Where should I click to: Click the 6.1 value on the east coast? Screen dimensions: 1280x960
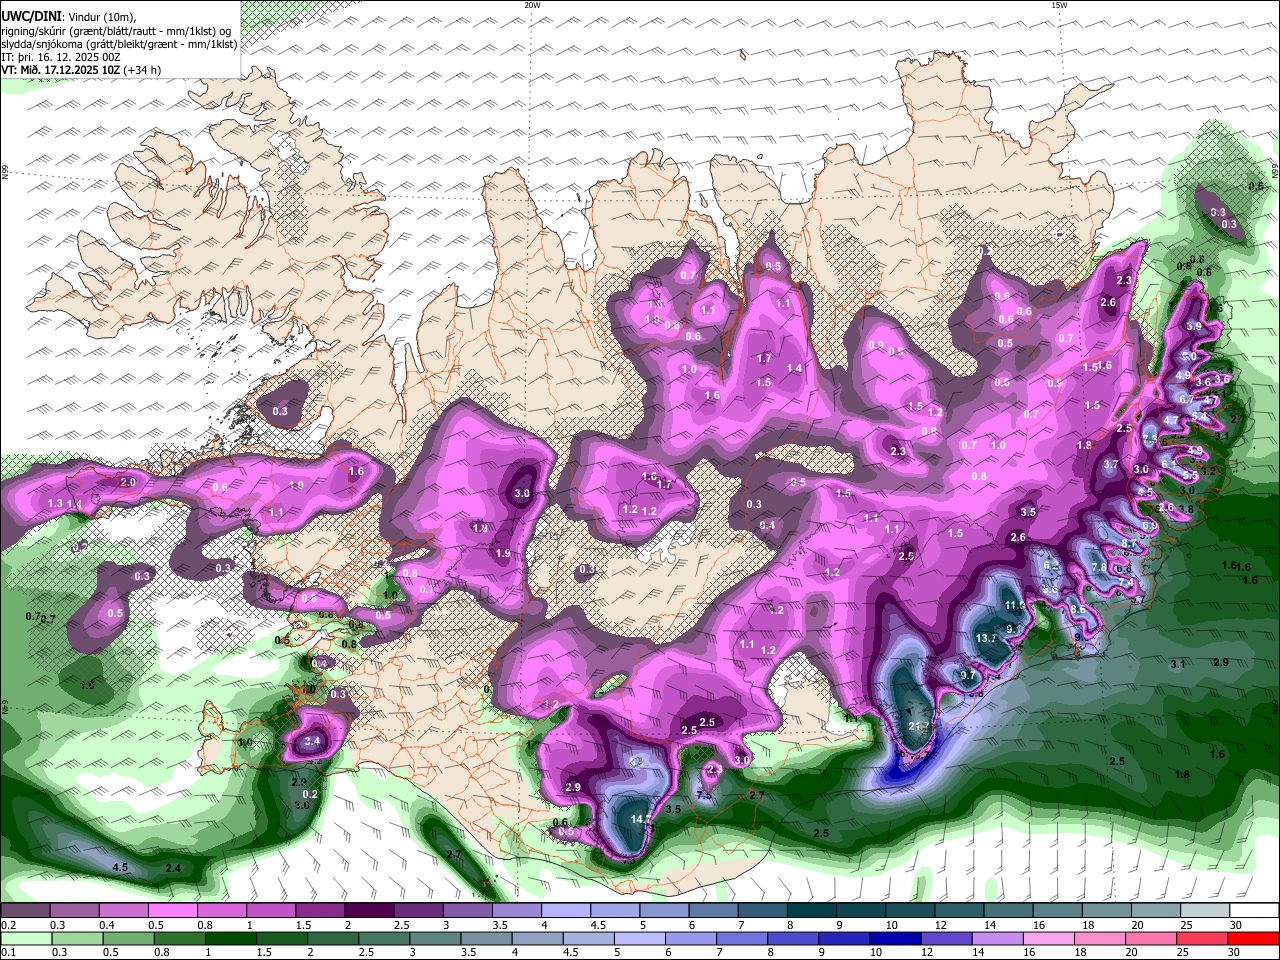1168,464
